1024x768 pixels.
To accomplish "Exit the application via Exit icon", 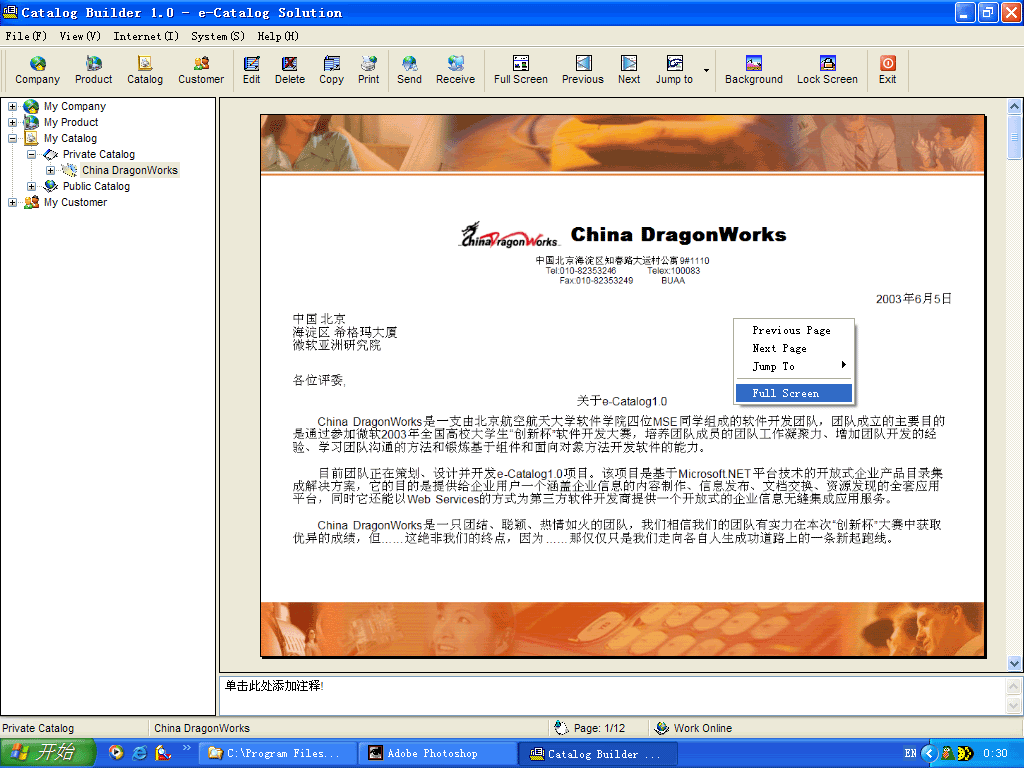I will tap(887, 70).
